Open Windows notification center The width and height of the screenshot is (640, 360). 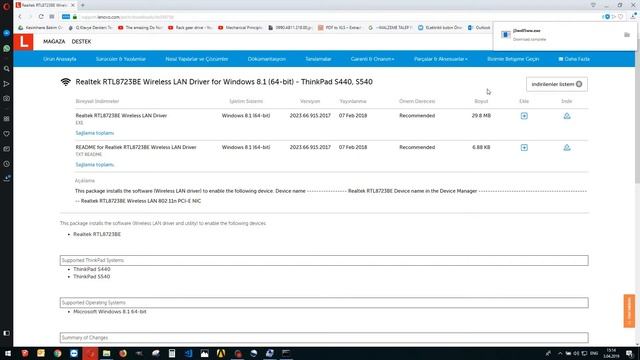pos(629,353)
